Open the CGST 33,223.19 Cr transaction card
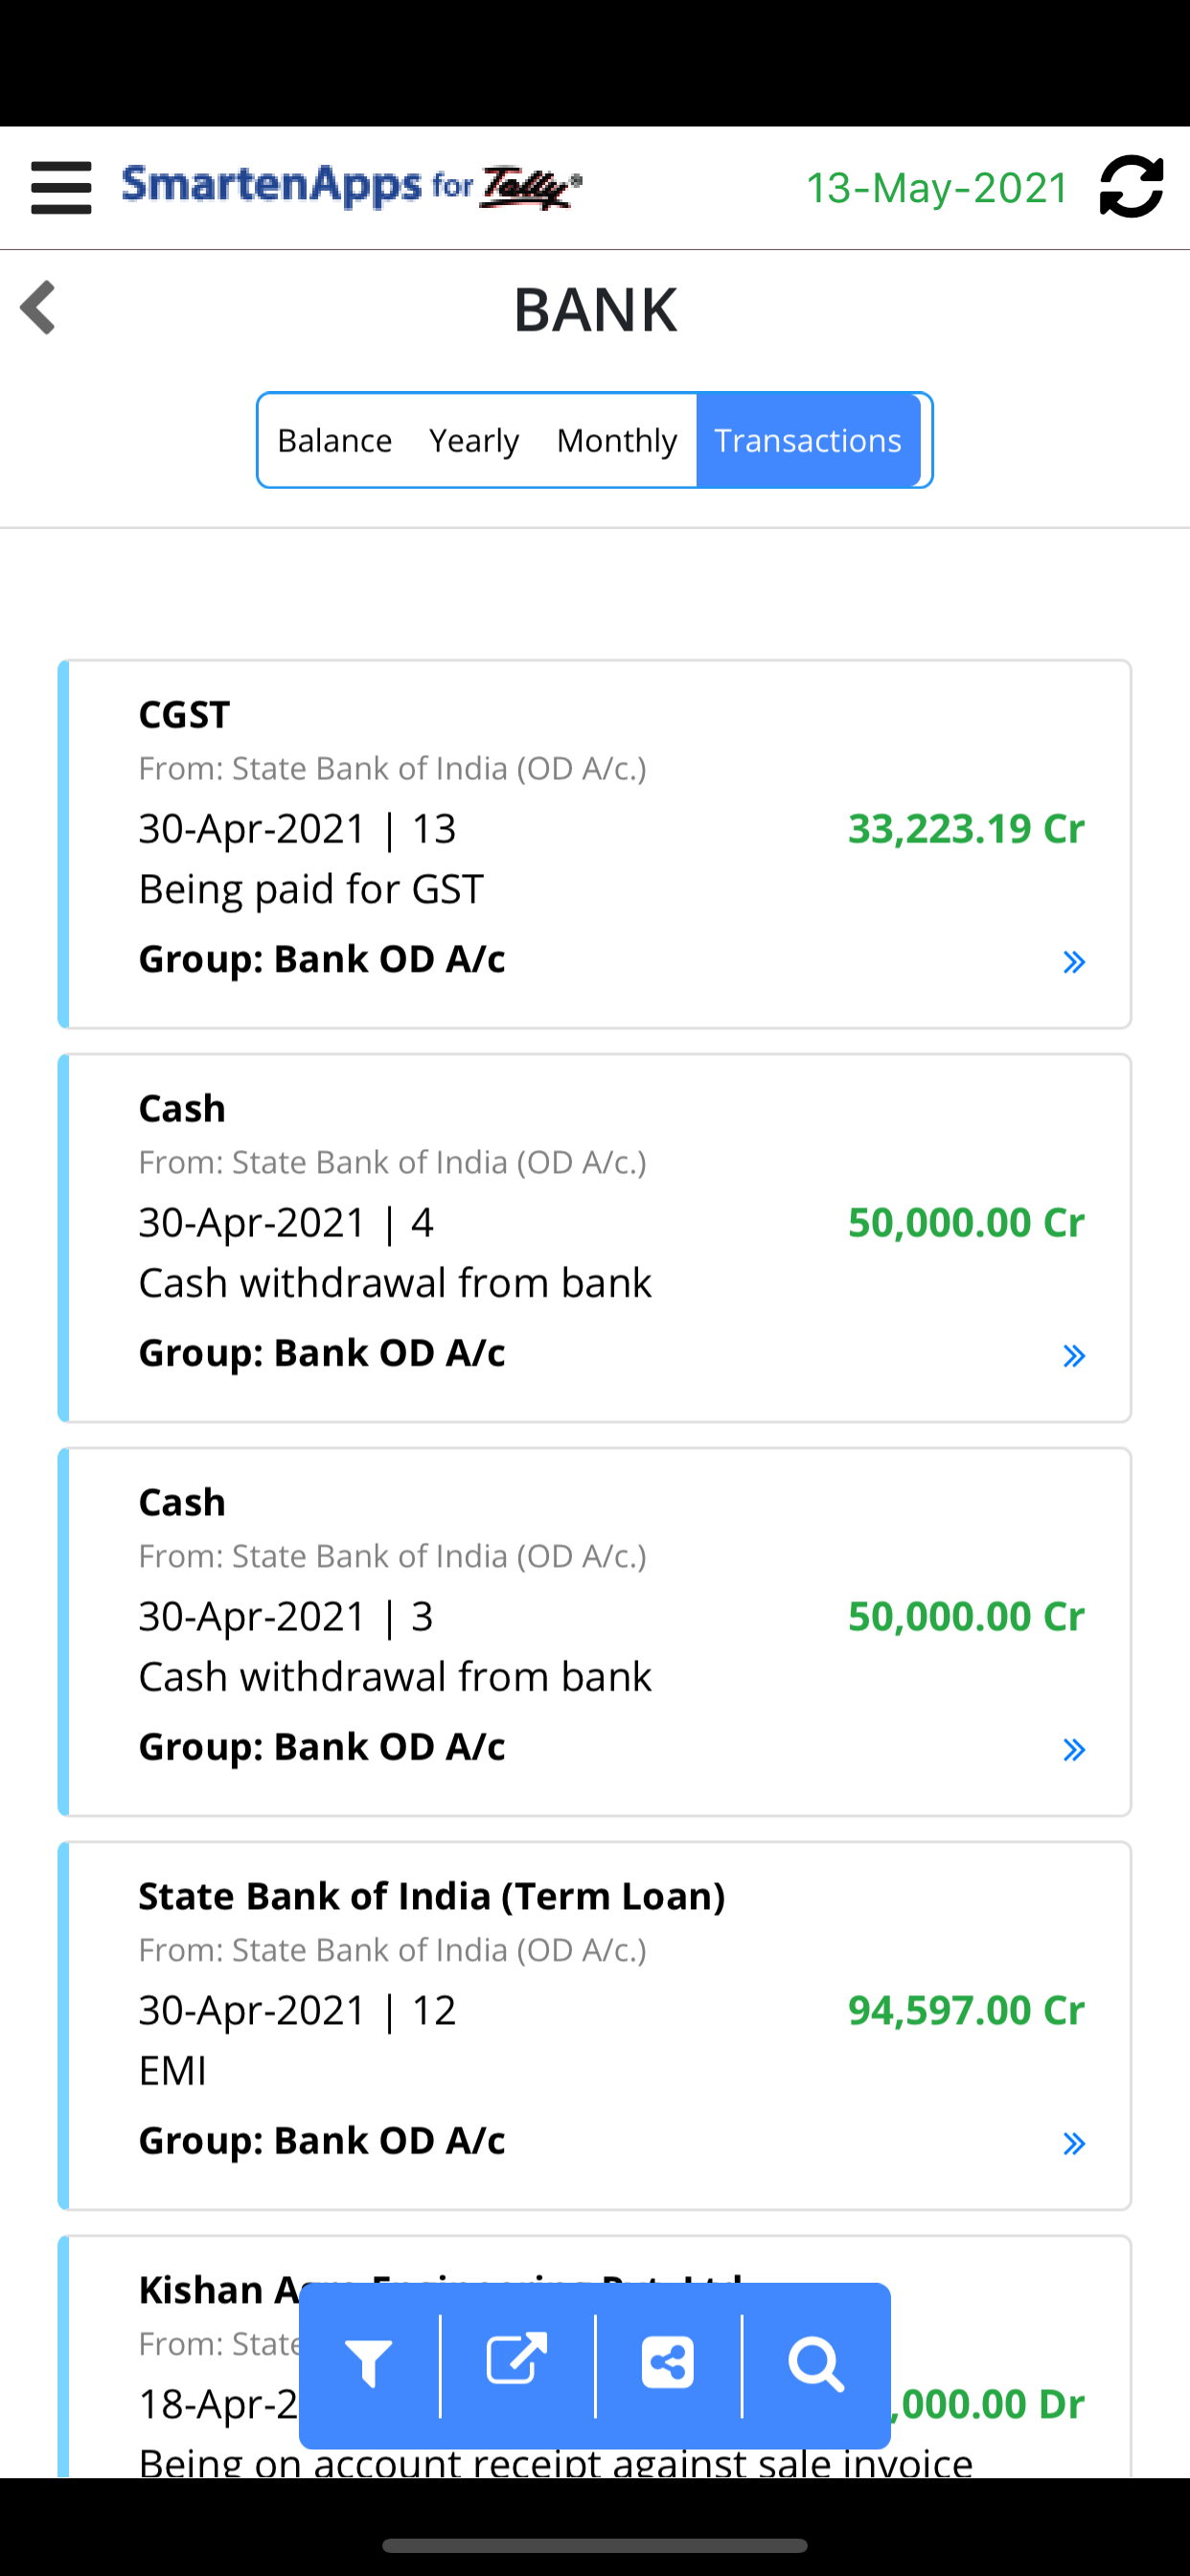Image resolution: width=1190 pixels, height=2576 pixels. click(x=595, y=844)
